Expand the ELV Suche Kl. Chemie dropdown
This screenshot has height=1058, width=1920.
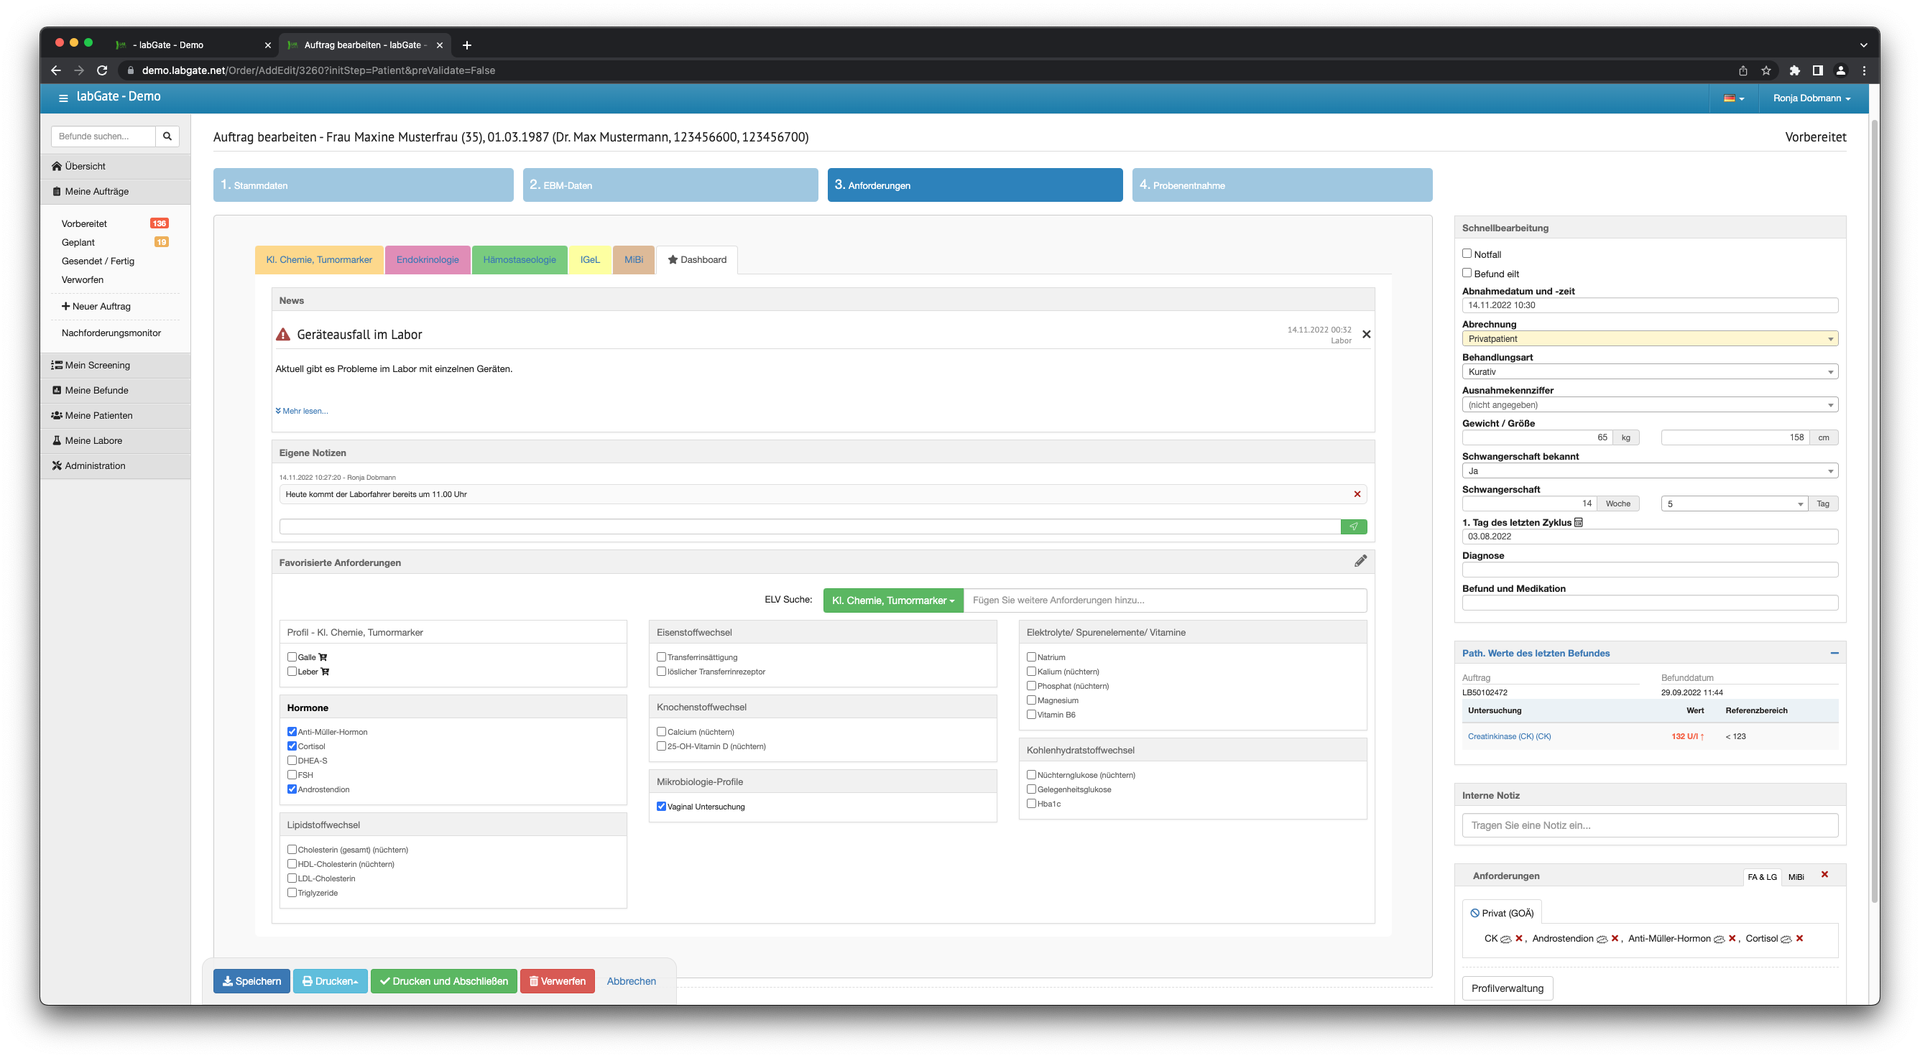892,601
